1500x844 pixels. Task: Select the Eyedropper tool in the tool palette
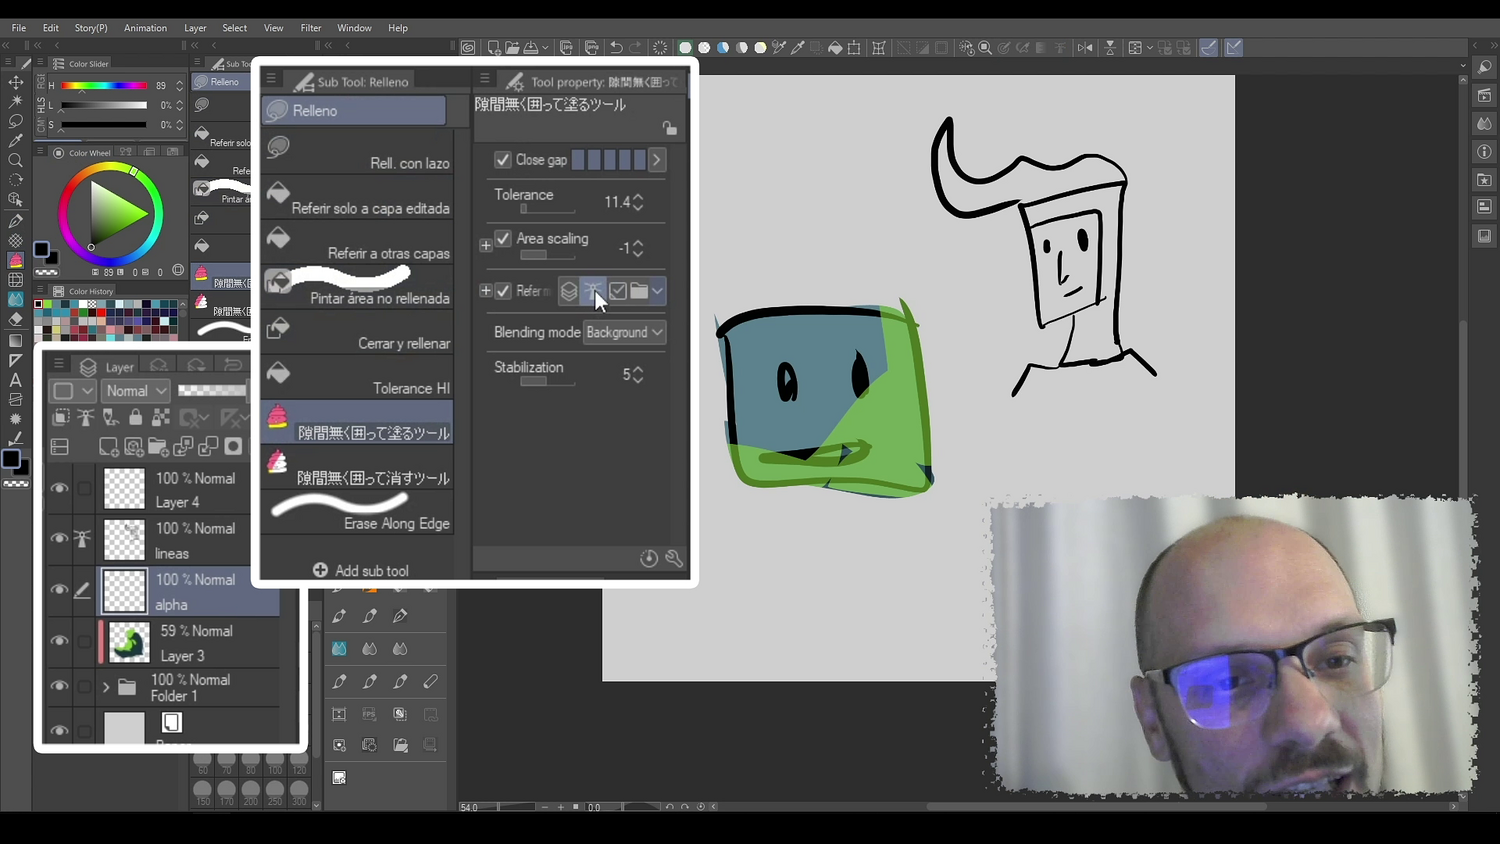(x=15, y=141)
